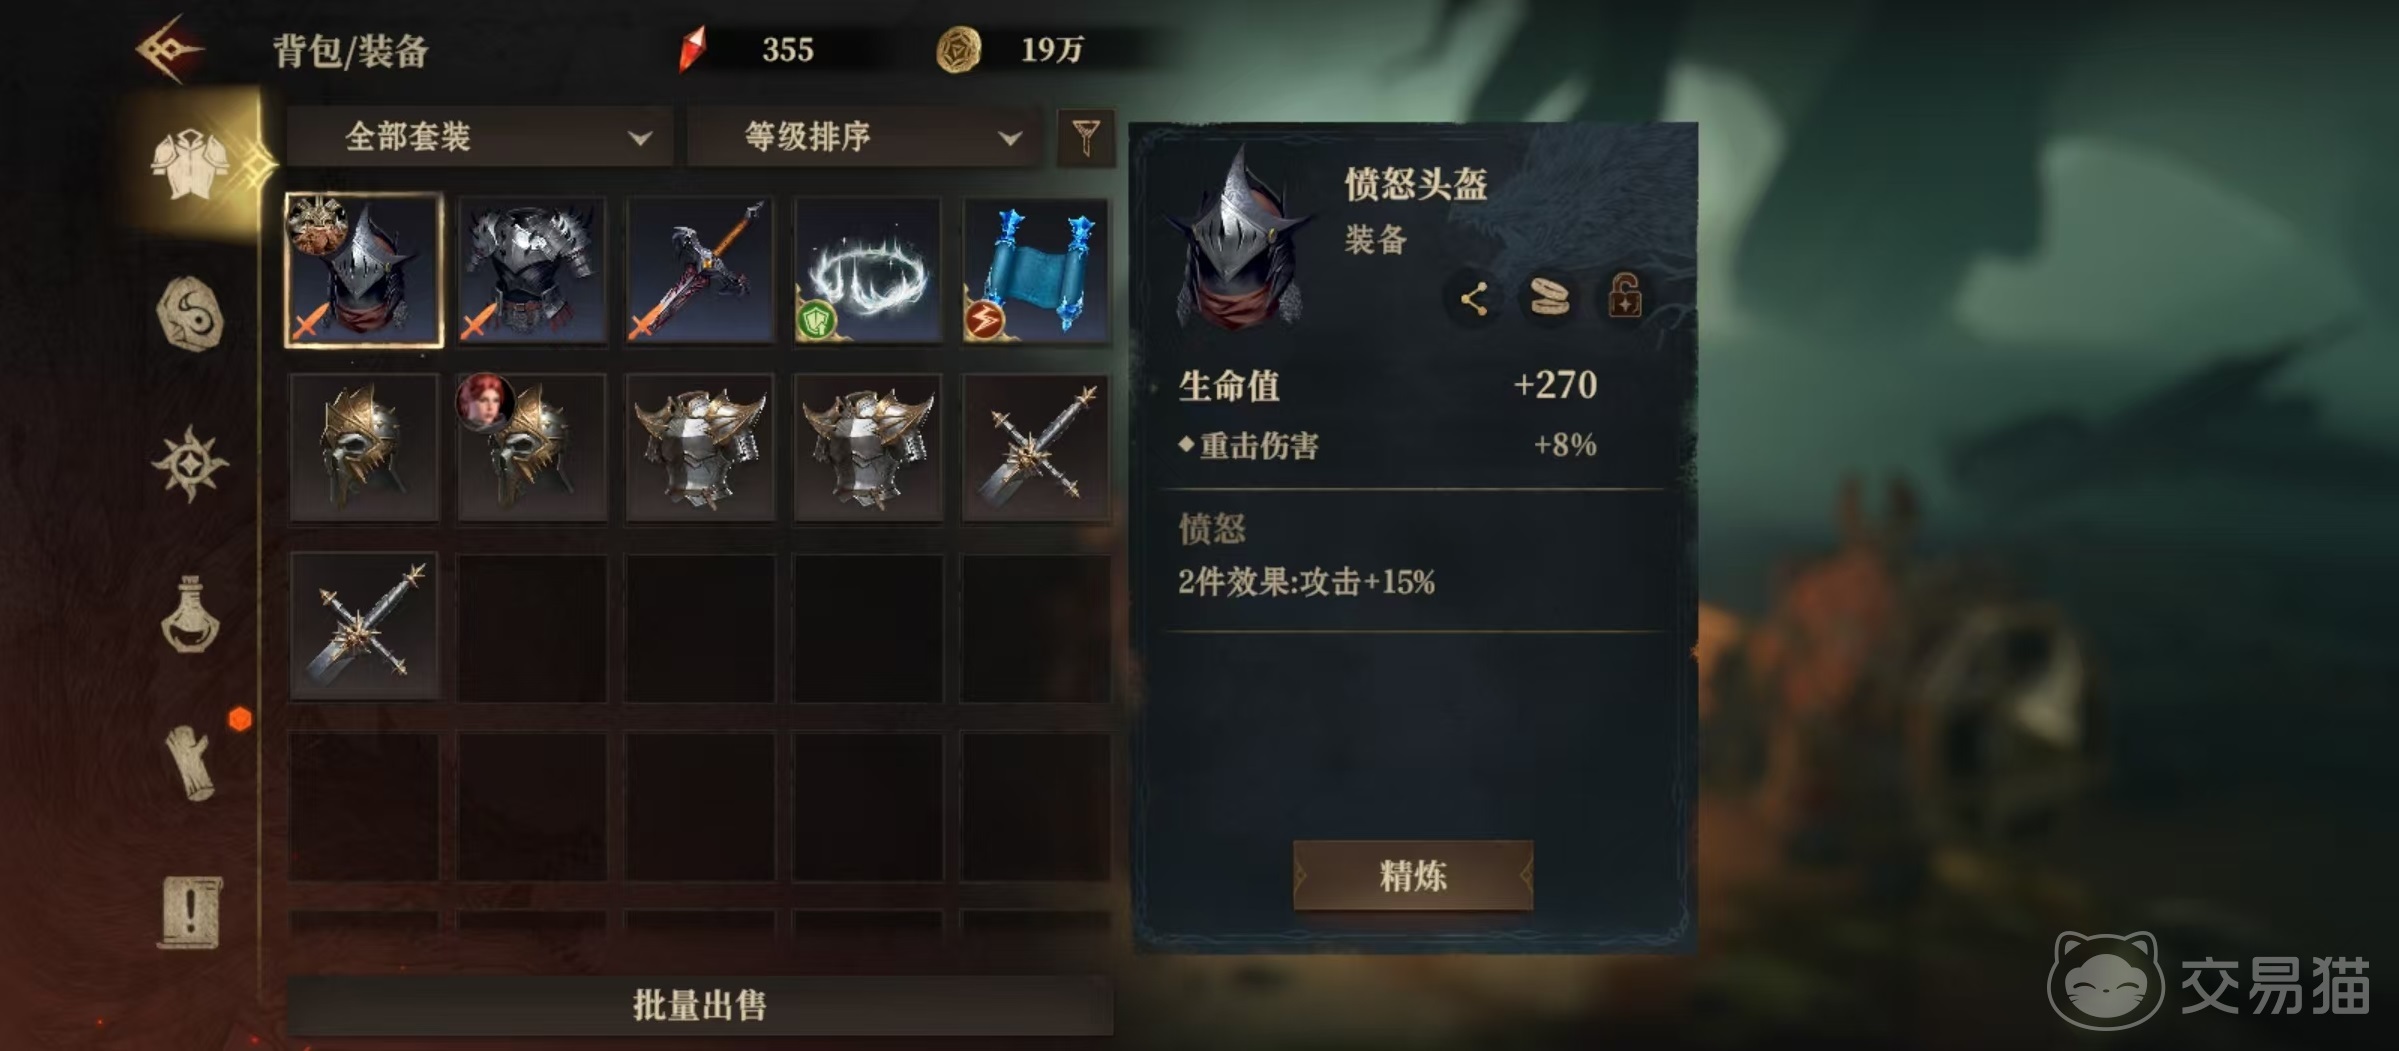Select the red-black spear weapon item
This screenshot has width=2399, height=1051.
click(x=700, y=270)
